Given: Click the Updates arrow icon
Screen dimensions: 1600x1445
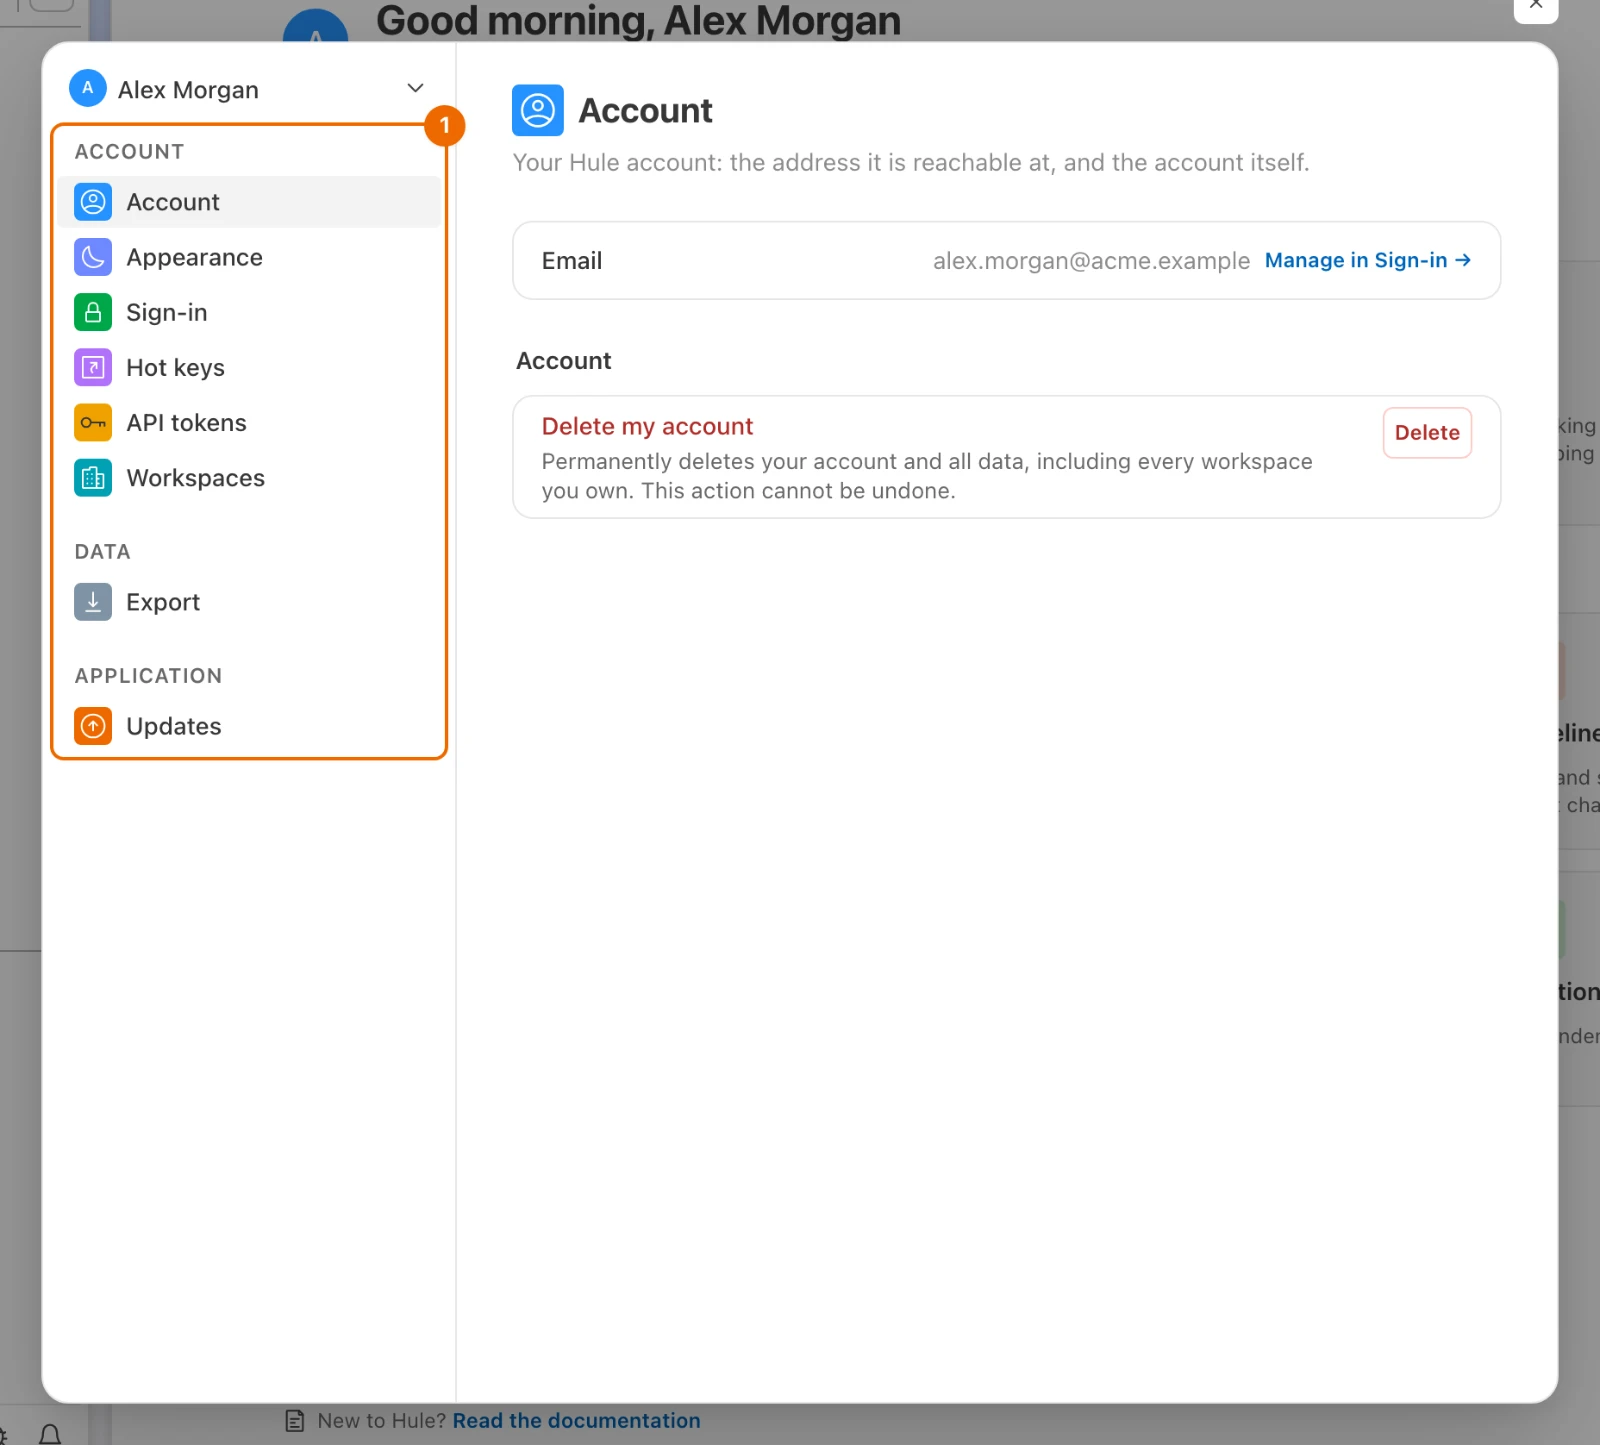Looking at the screenshot, I should coord(93,725).
